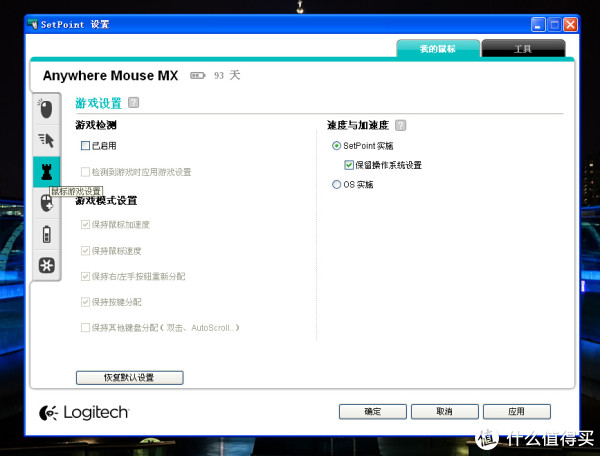Screen dimensions: 600x456
Task: Select the OS 实施 radio button
Action: [336, 185]
